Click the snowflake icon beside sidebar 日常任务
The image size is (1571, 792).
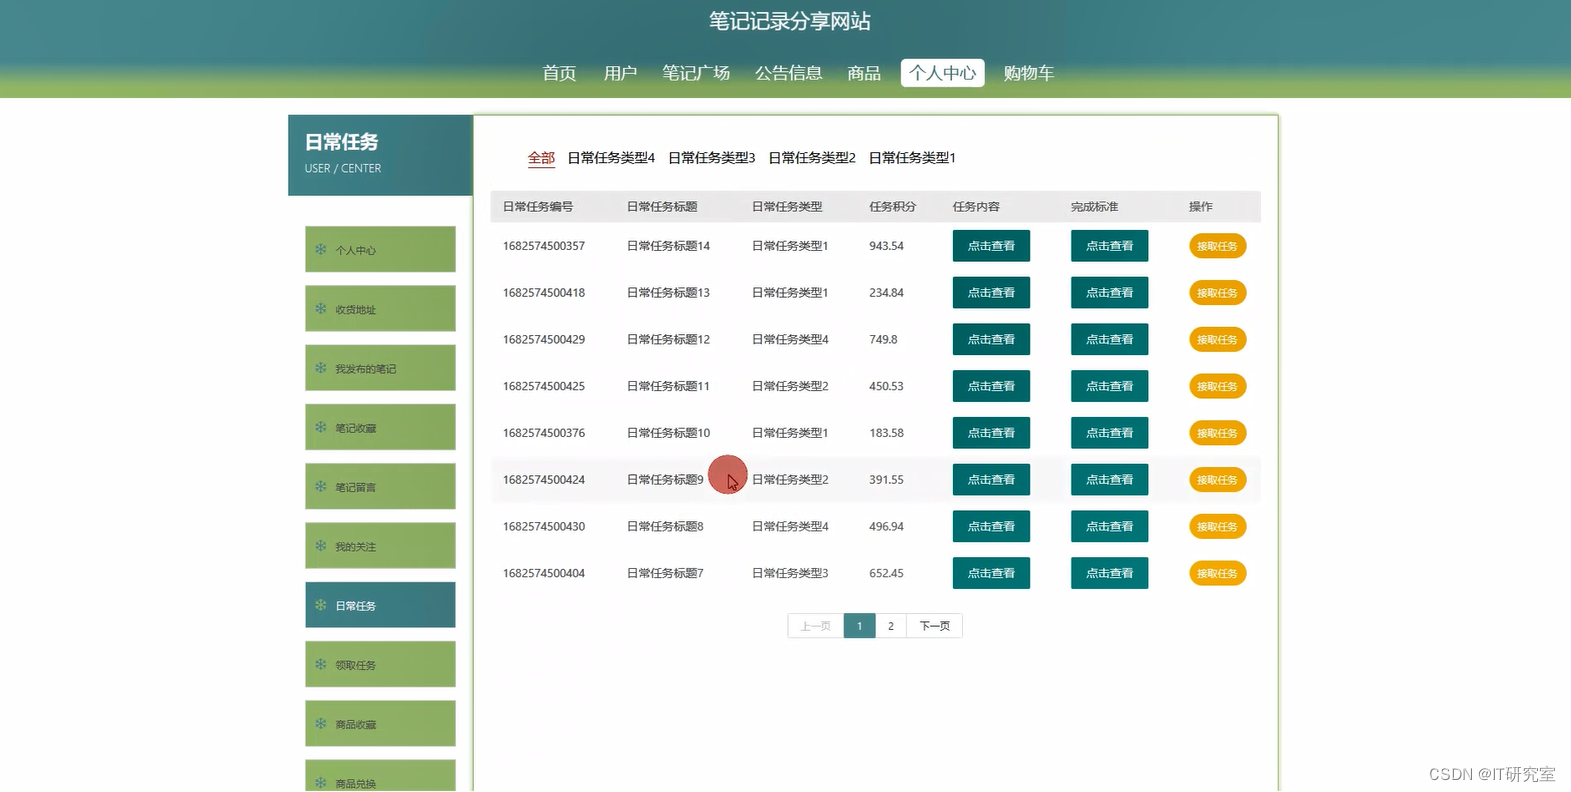pos(321,605)
